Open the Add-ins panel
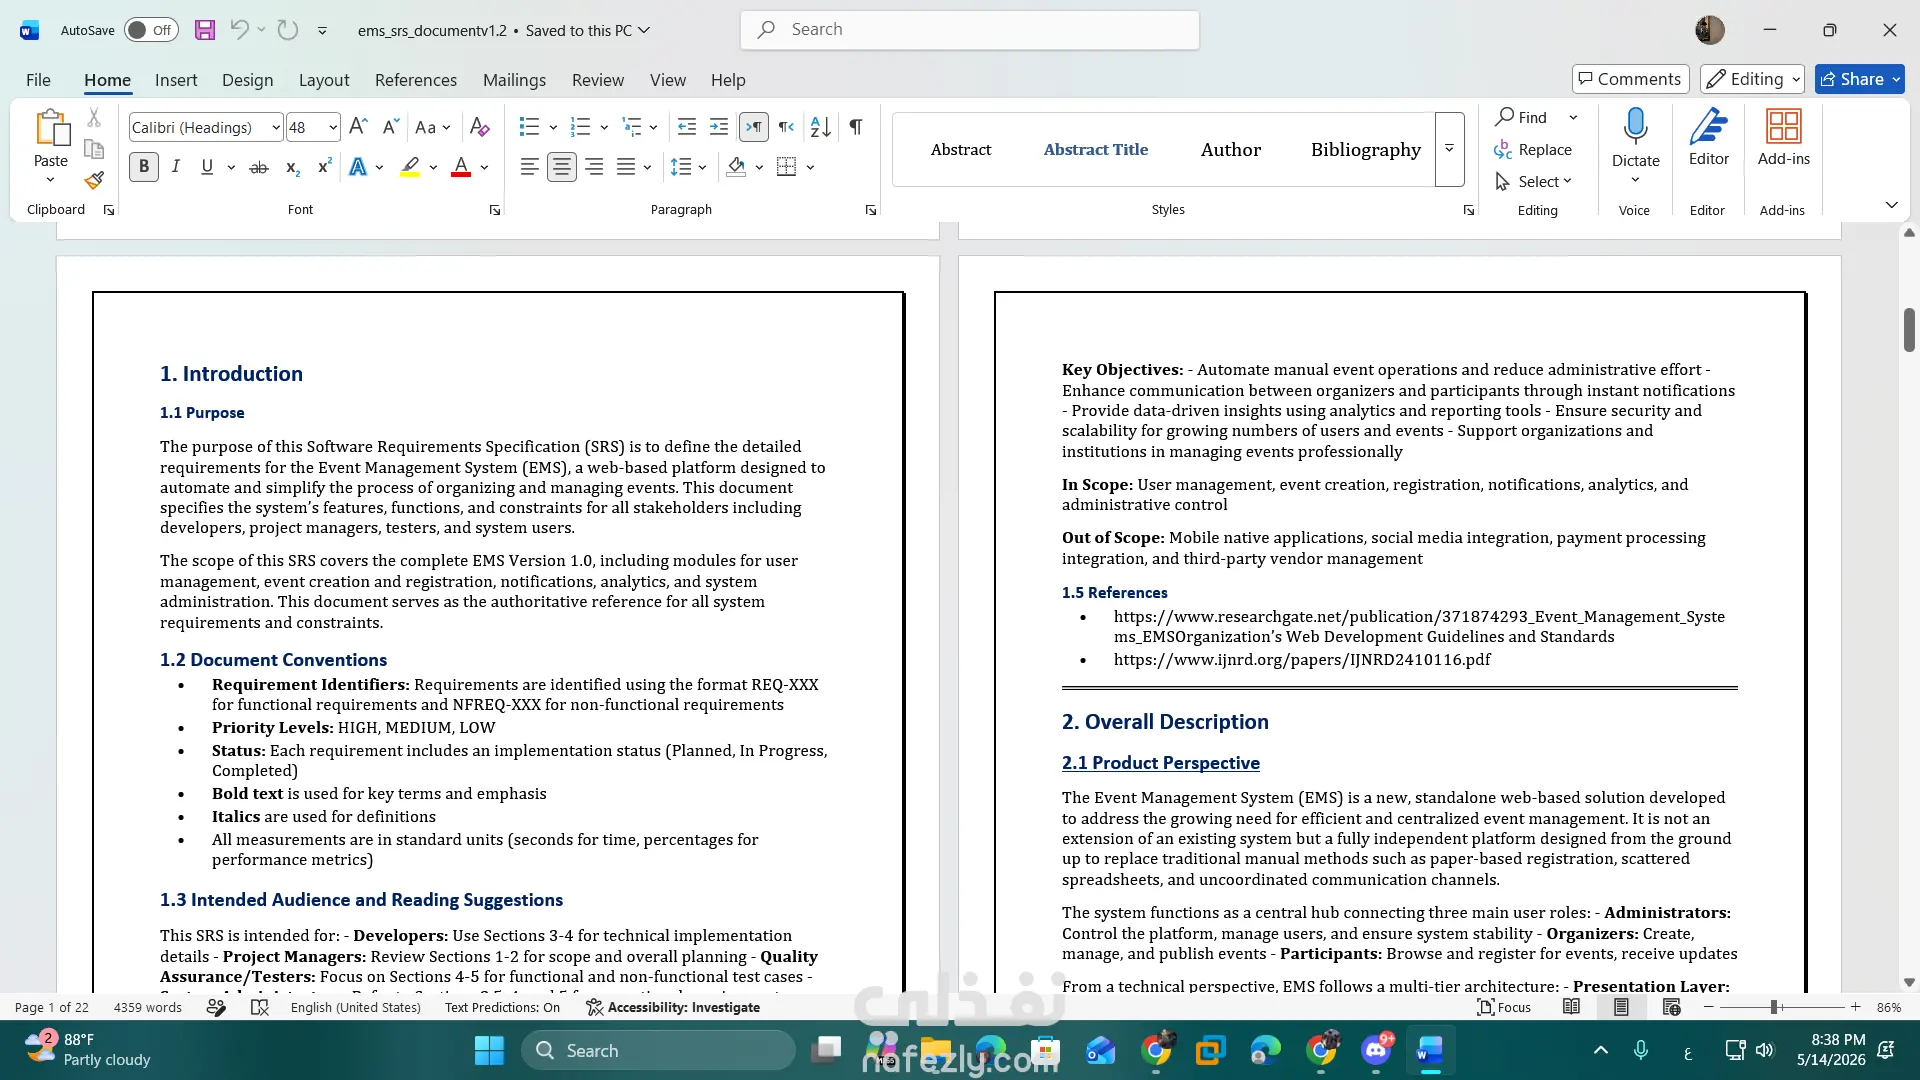This screenshot has height=1080, width=1920. (x=1784, y=138)
